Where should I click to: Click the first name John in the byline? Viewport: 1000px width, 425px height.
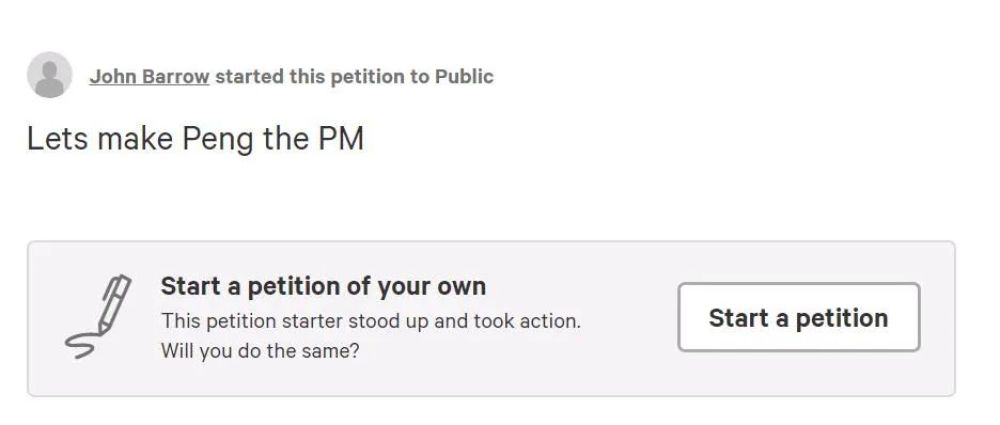coord(110,77)
